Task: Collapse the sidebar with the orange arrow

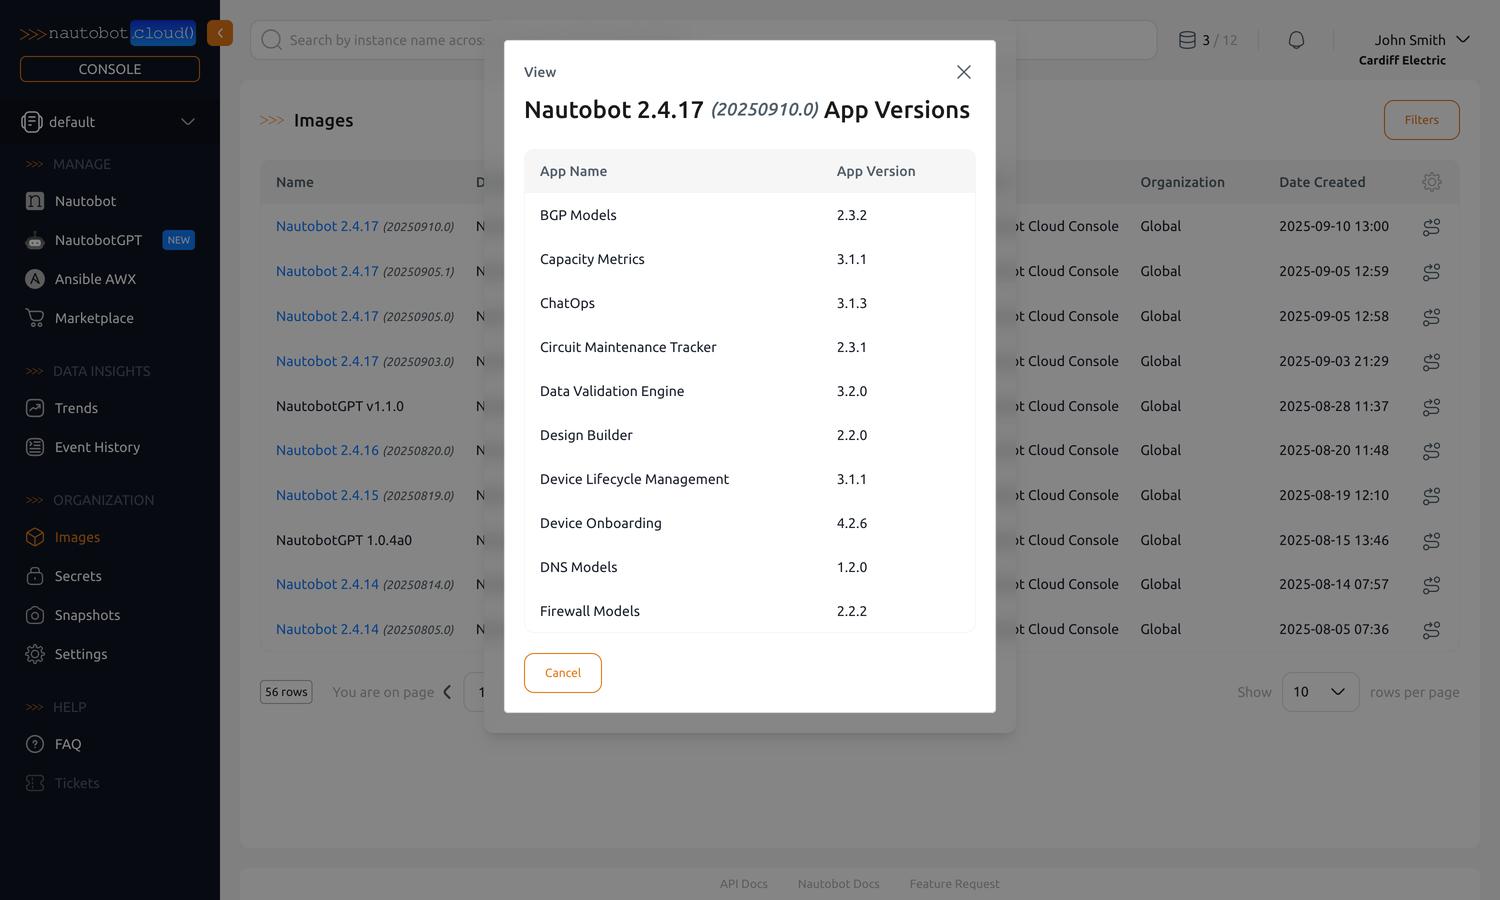Action: pyautogui.click(x=220, y=33)
